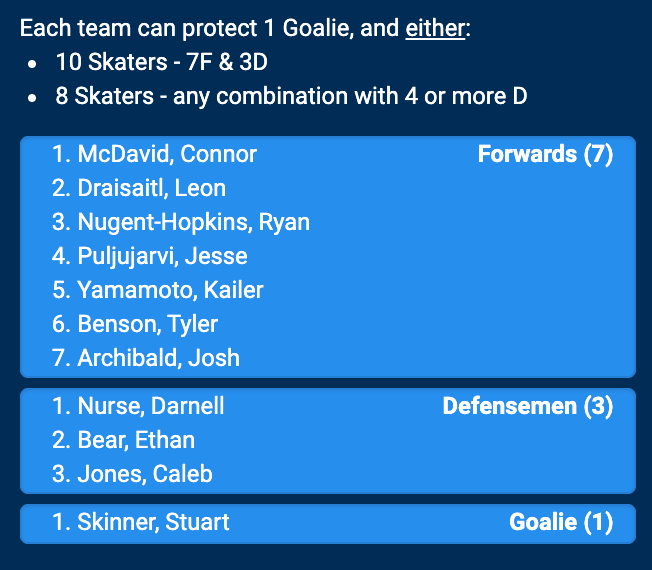
Task: Click the "10 Skaters - 7F & 3D" bullet
Action: pyautogui.click(x=161, y=62)
